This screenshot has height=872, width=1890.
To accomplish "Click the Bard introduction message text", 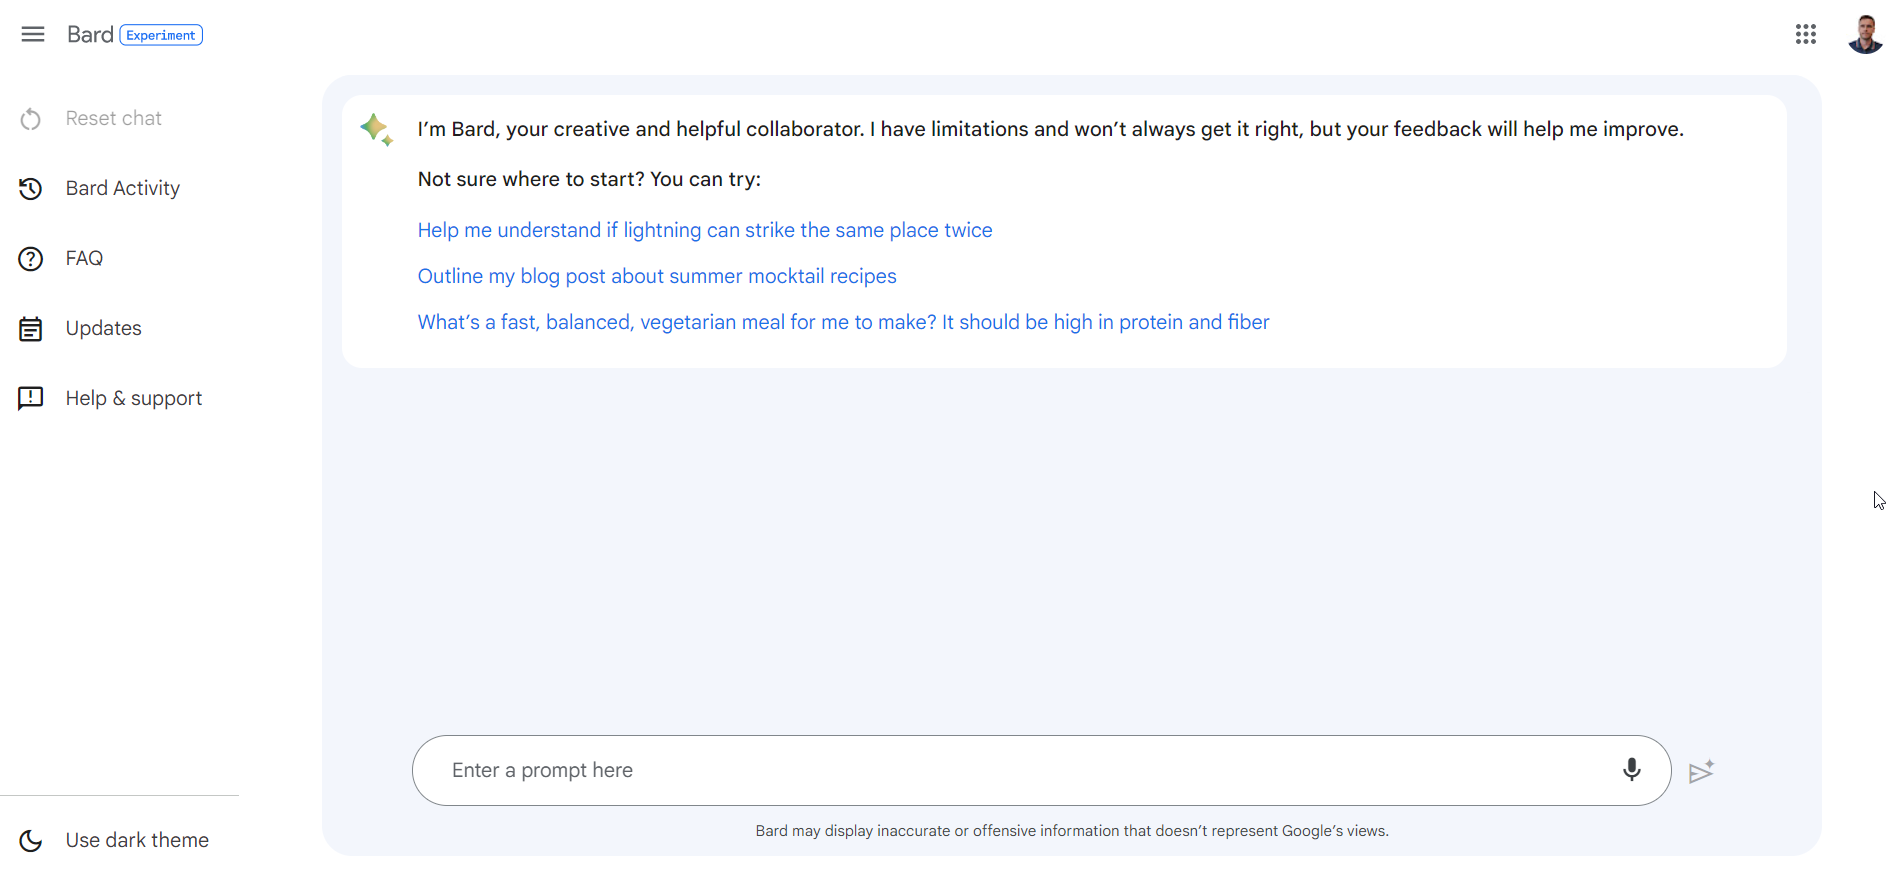I will (x=1051, y=130).
